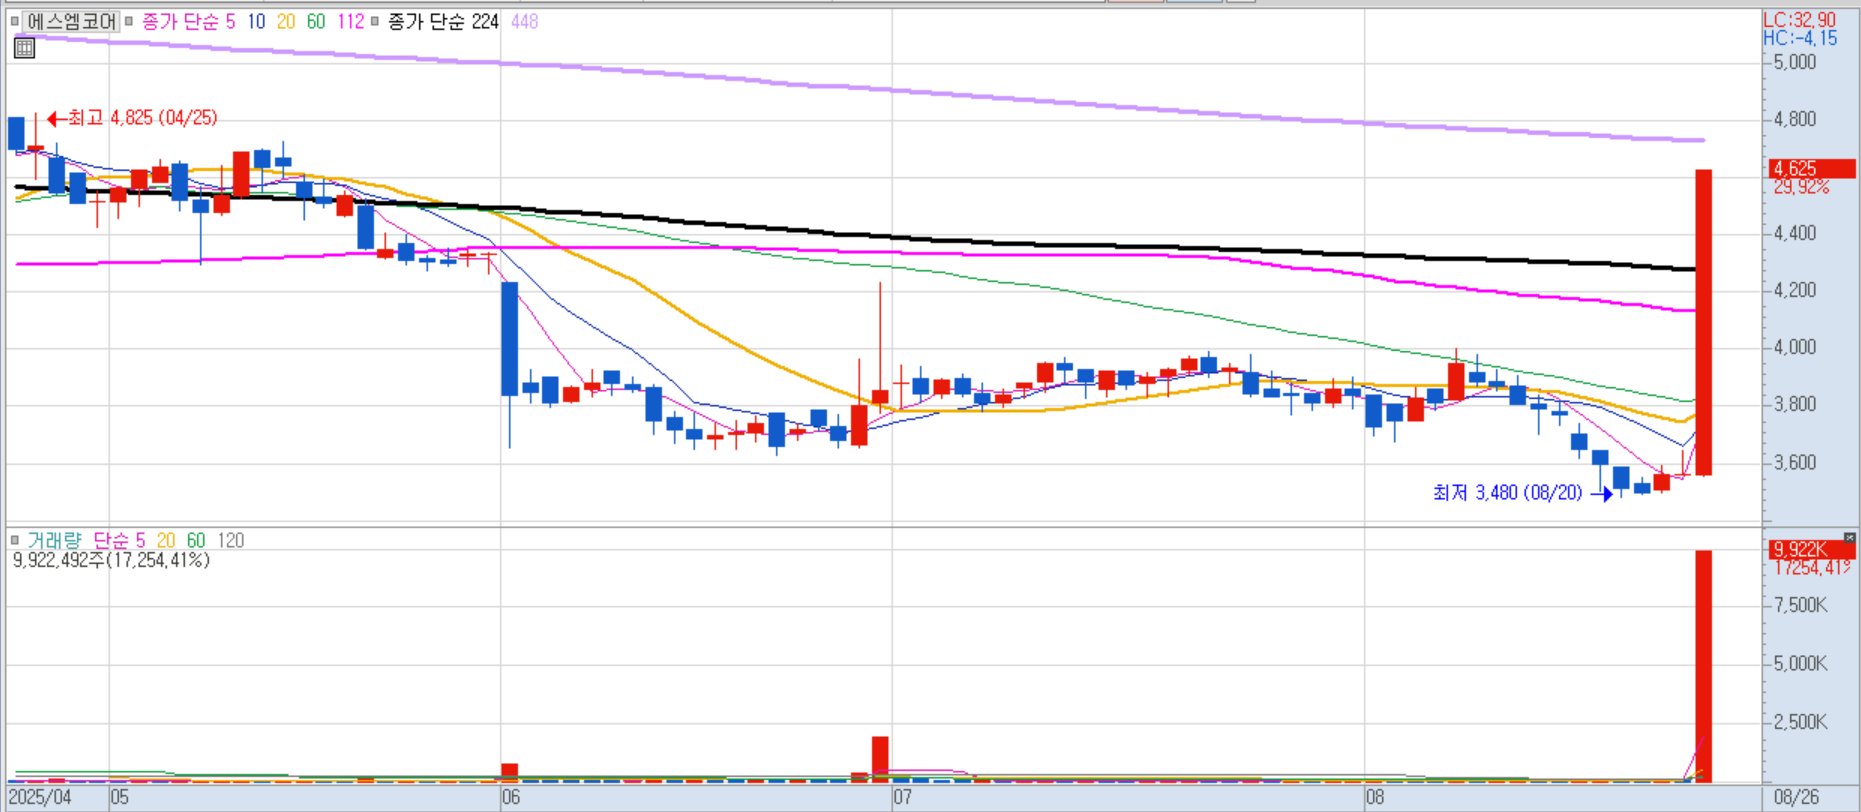Click the red 4,625 current price tag
This screenshot has height=812, width=1861.
(x=1812, y=168)
